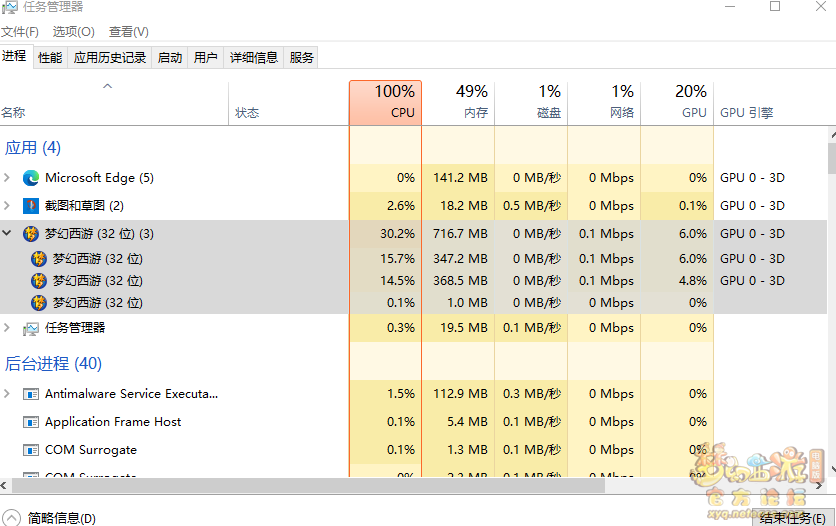Switch to the 详细信息 tab
Viewport: 836px width, 526px height.
(x=254, y=58)
